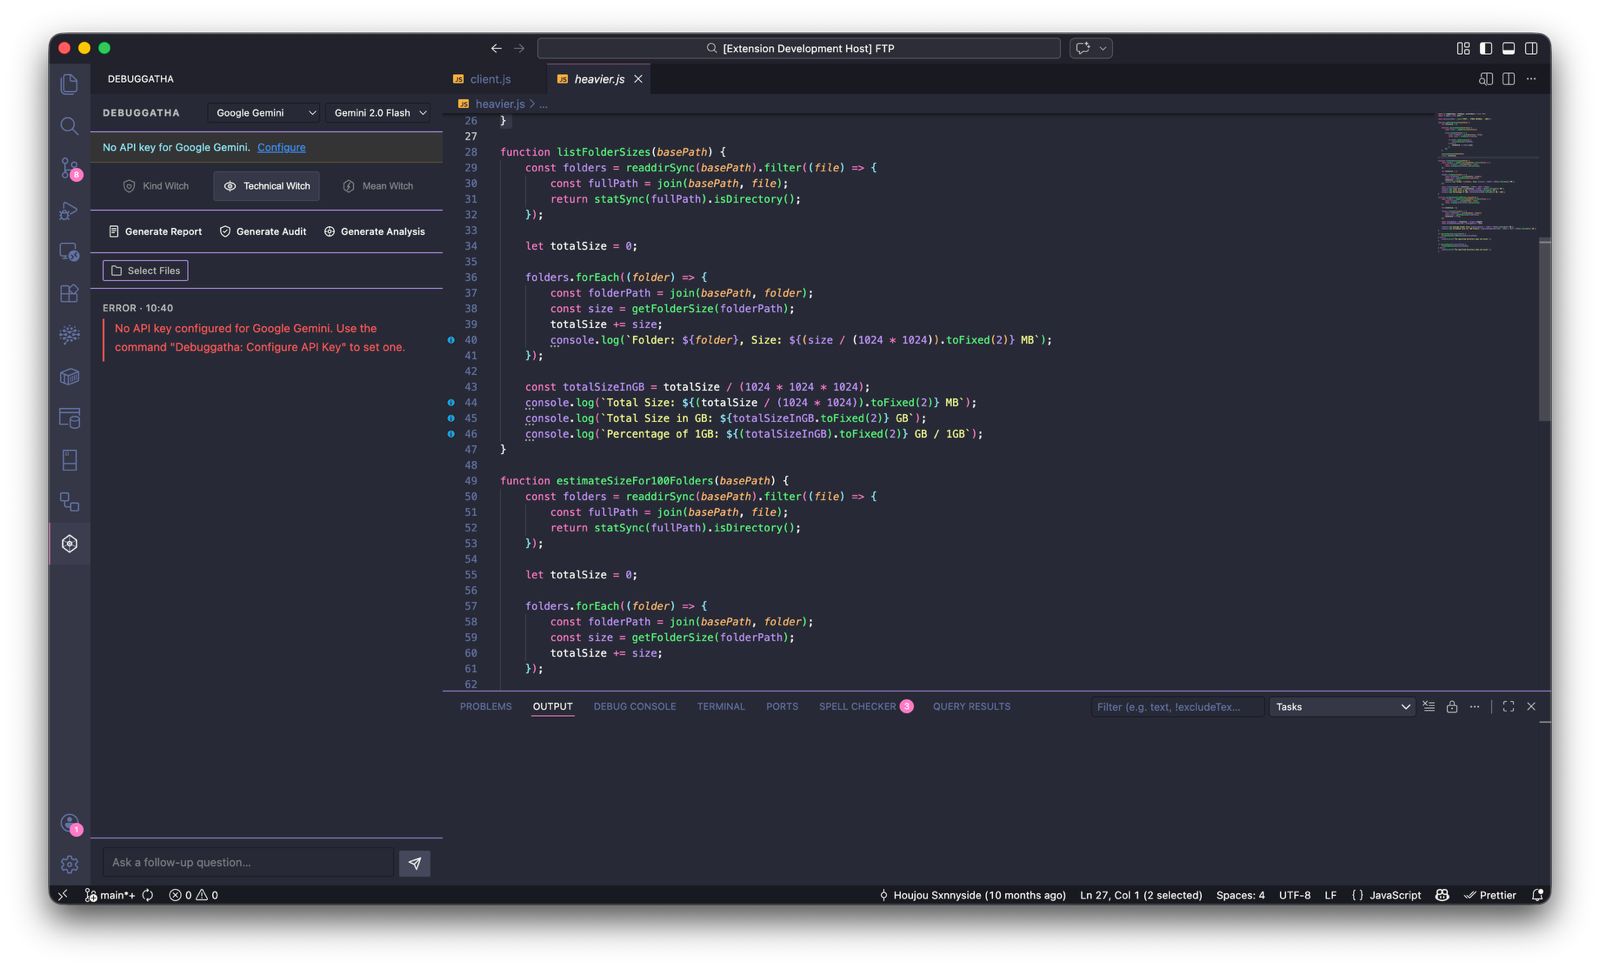Focus the output Filter text field
This screenshot has height=969, width=1600.
tap(1177, 707)
